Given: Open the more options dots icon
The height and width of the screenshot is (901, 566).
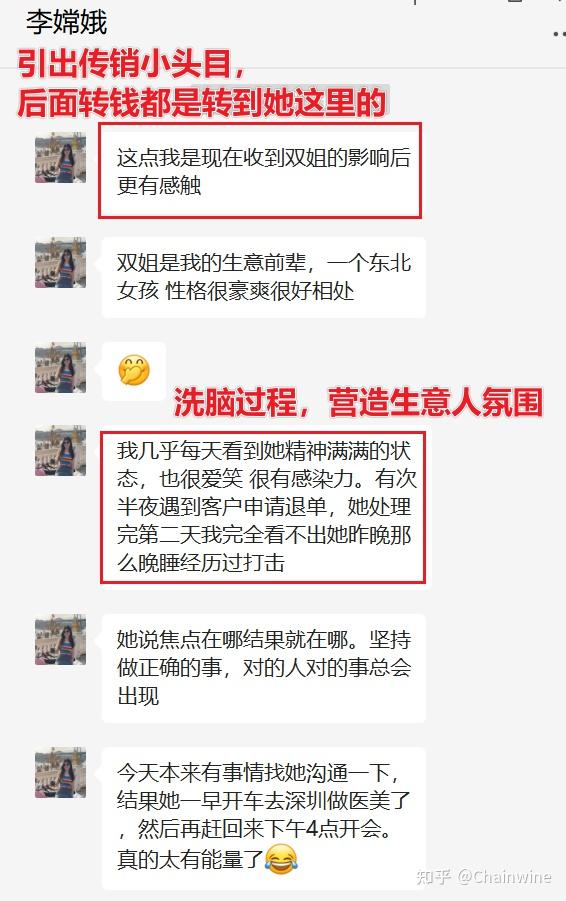Looking at the screenshot, I should [559, 34].
